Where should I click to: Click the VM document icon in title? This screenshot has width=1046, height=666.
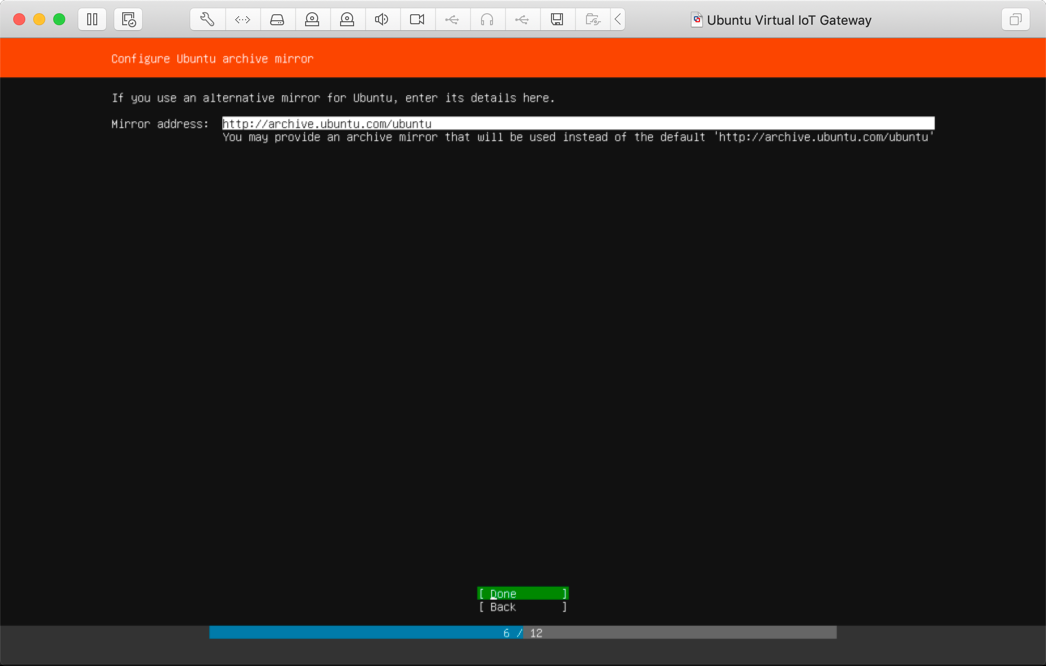point(696,19)
